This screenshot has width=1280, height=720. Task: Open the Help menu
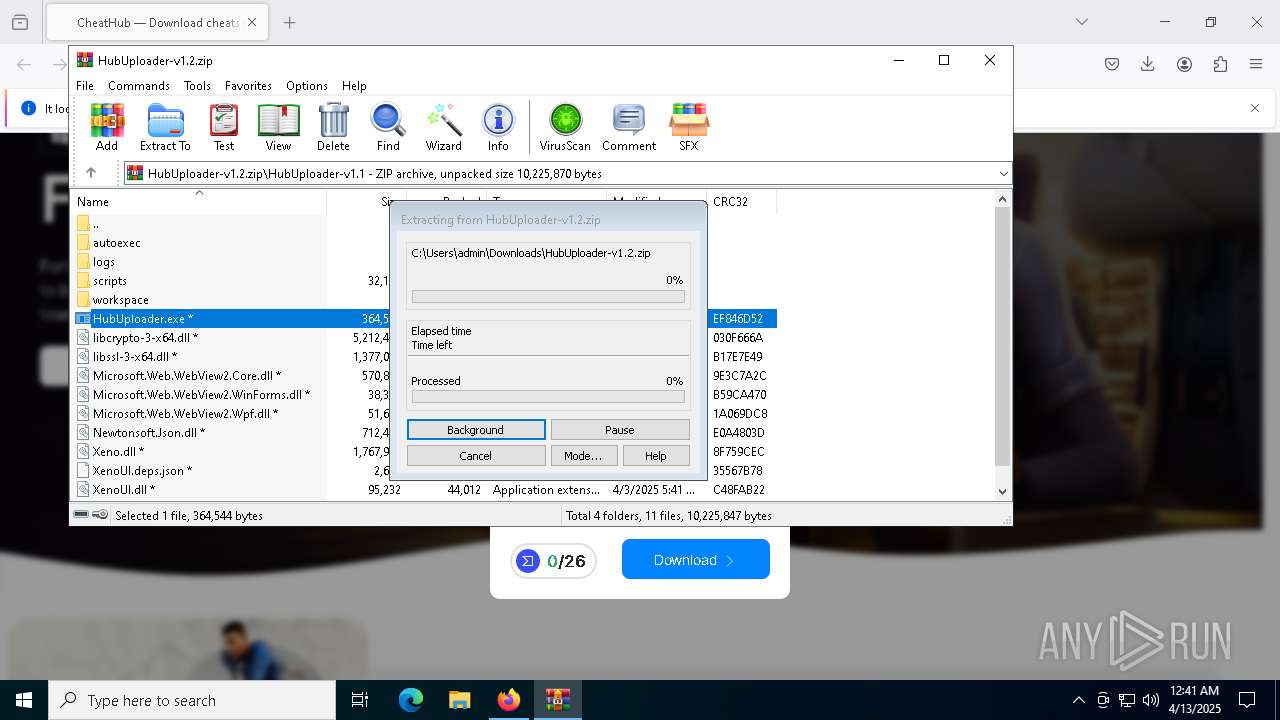point(354,86)
